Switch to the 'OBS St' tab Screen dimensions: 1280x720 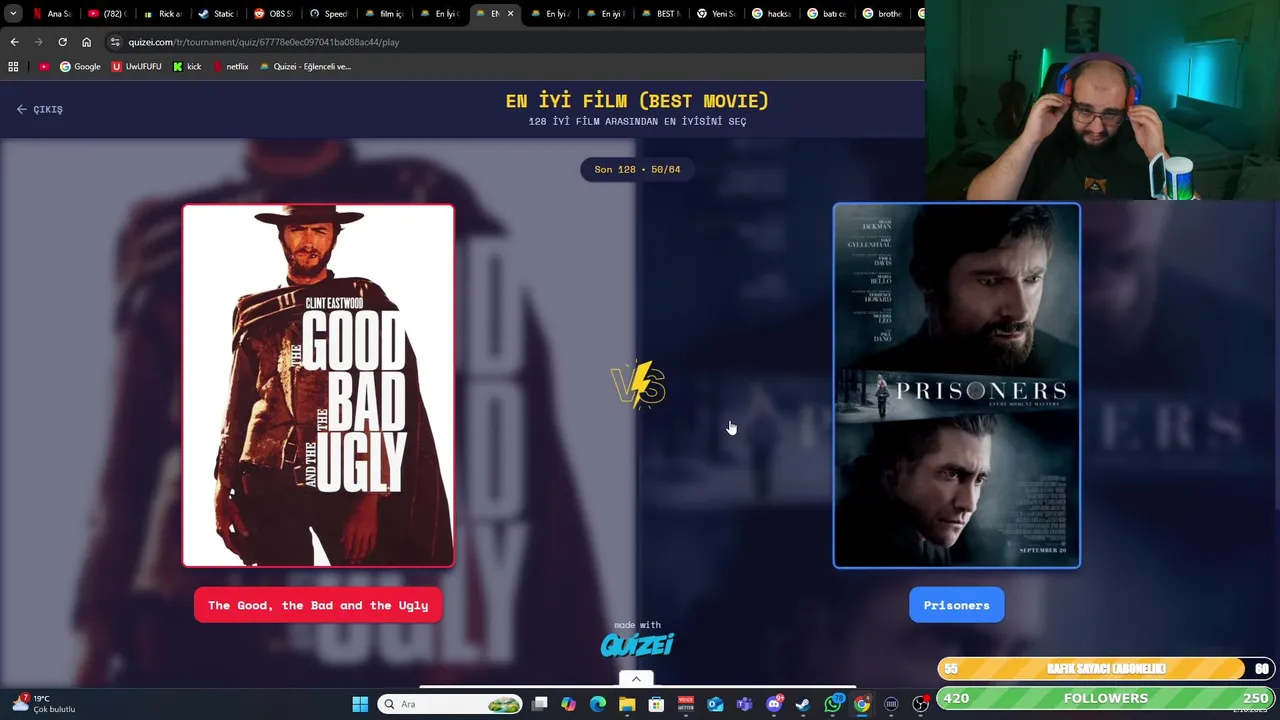(x=272, y=14)
